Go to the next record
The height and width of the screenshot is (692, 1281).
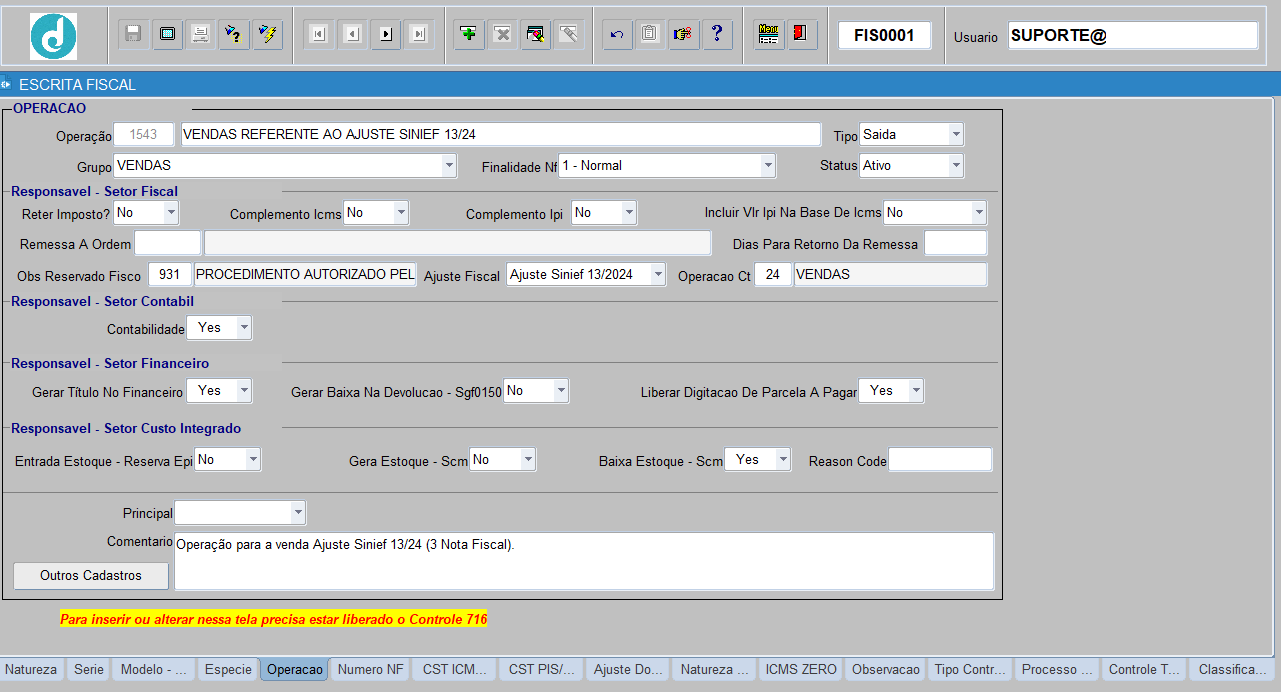pyautogui.click(x=385, y=34)
